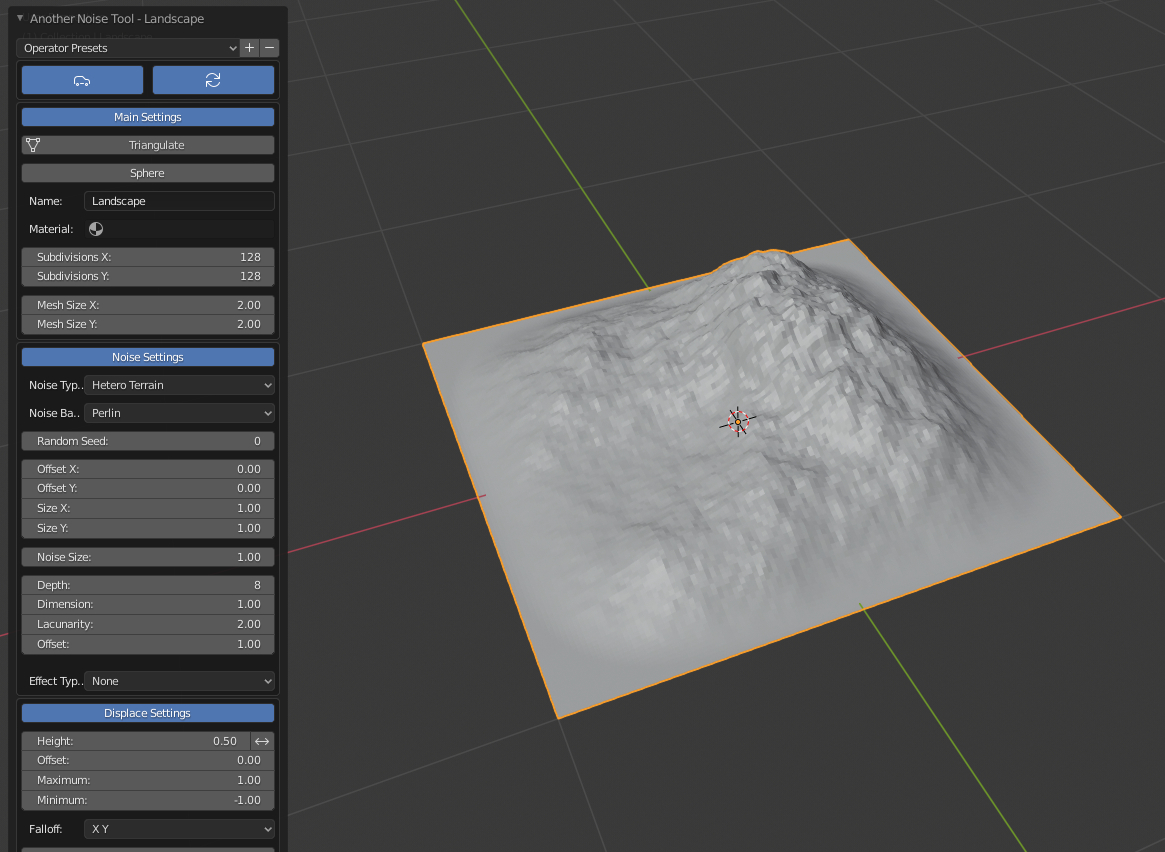
Task: Click the Minimum value field
Action: [x=148, y=800]
